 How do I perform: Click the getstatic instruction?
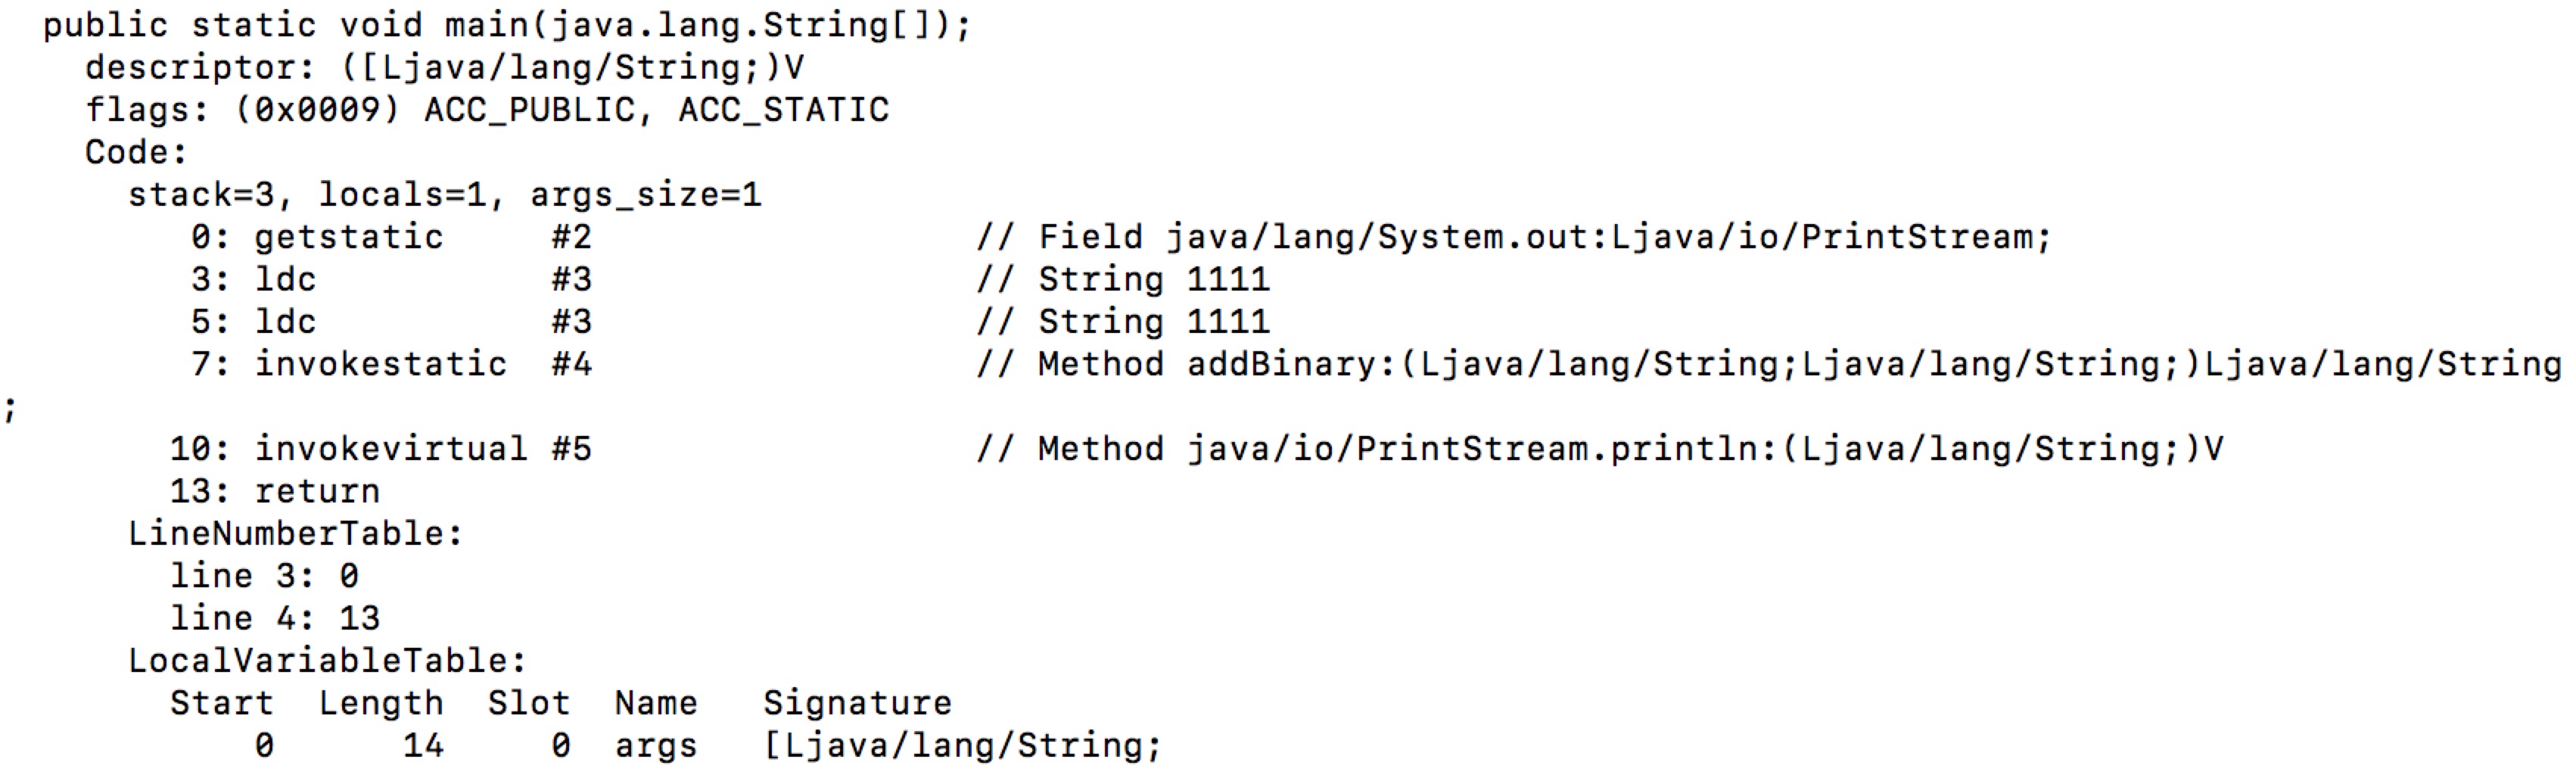(x=348, y=237)
